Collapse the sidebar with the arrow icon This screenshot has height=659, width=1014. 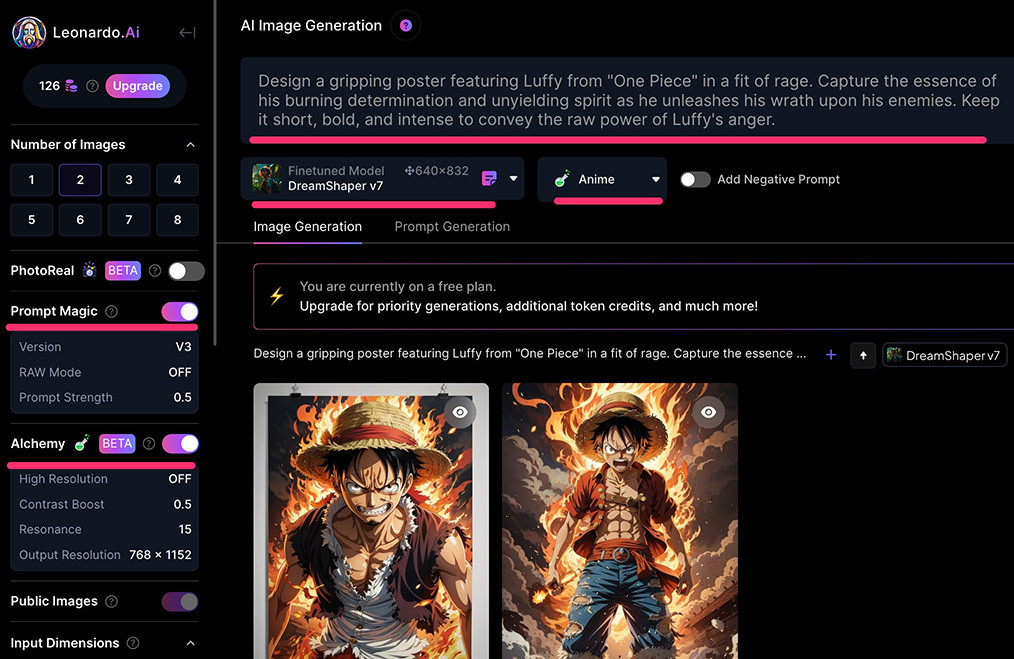point(188,32)
